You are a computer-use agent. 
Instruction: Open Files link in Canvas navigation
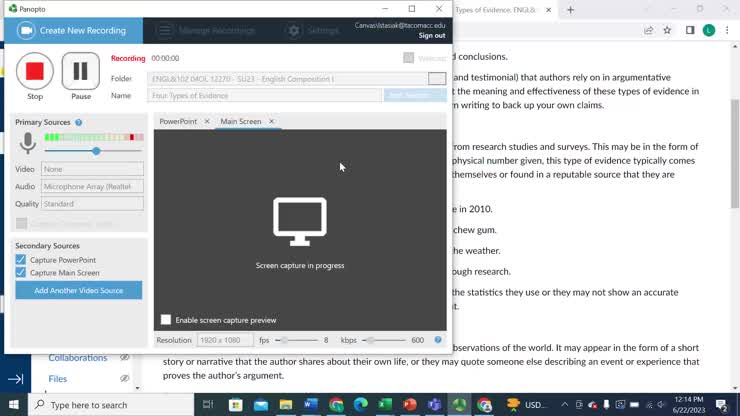pos(58,379)
